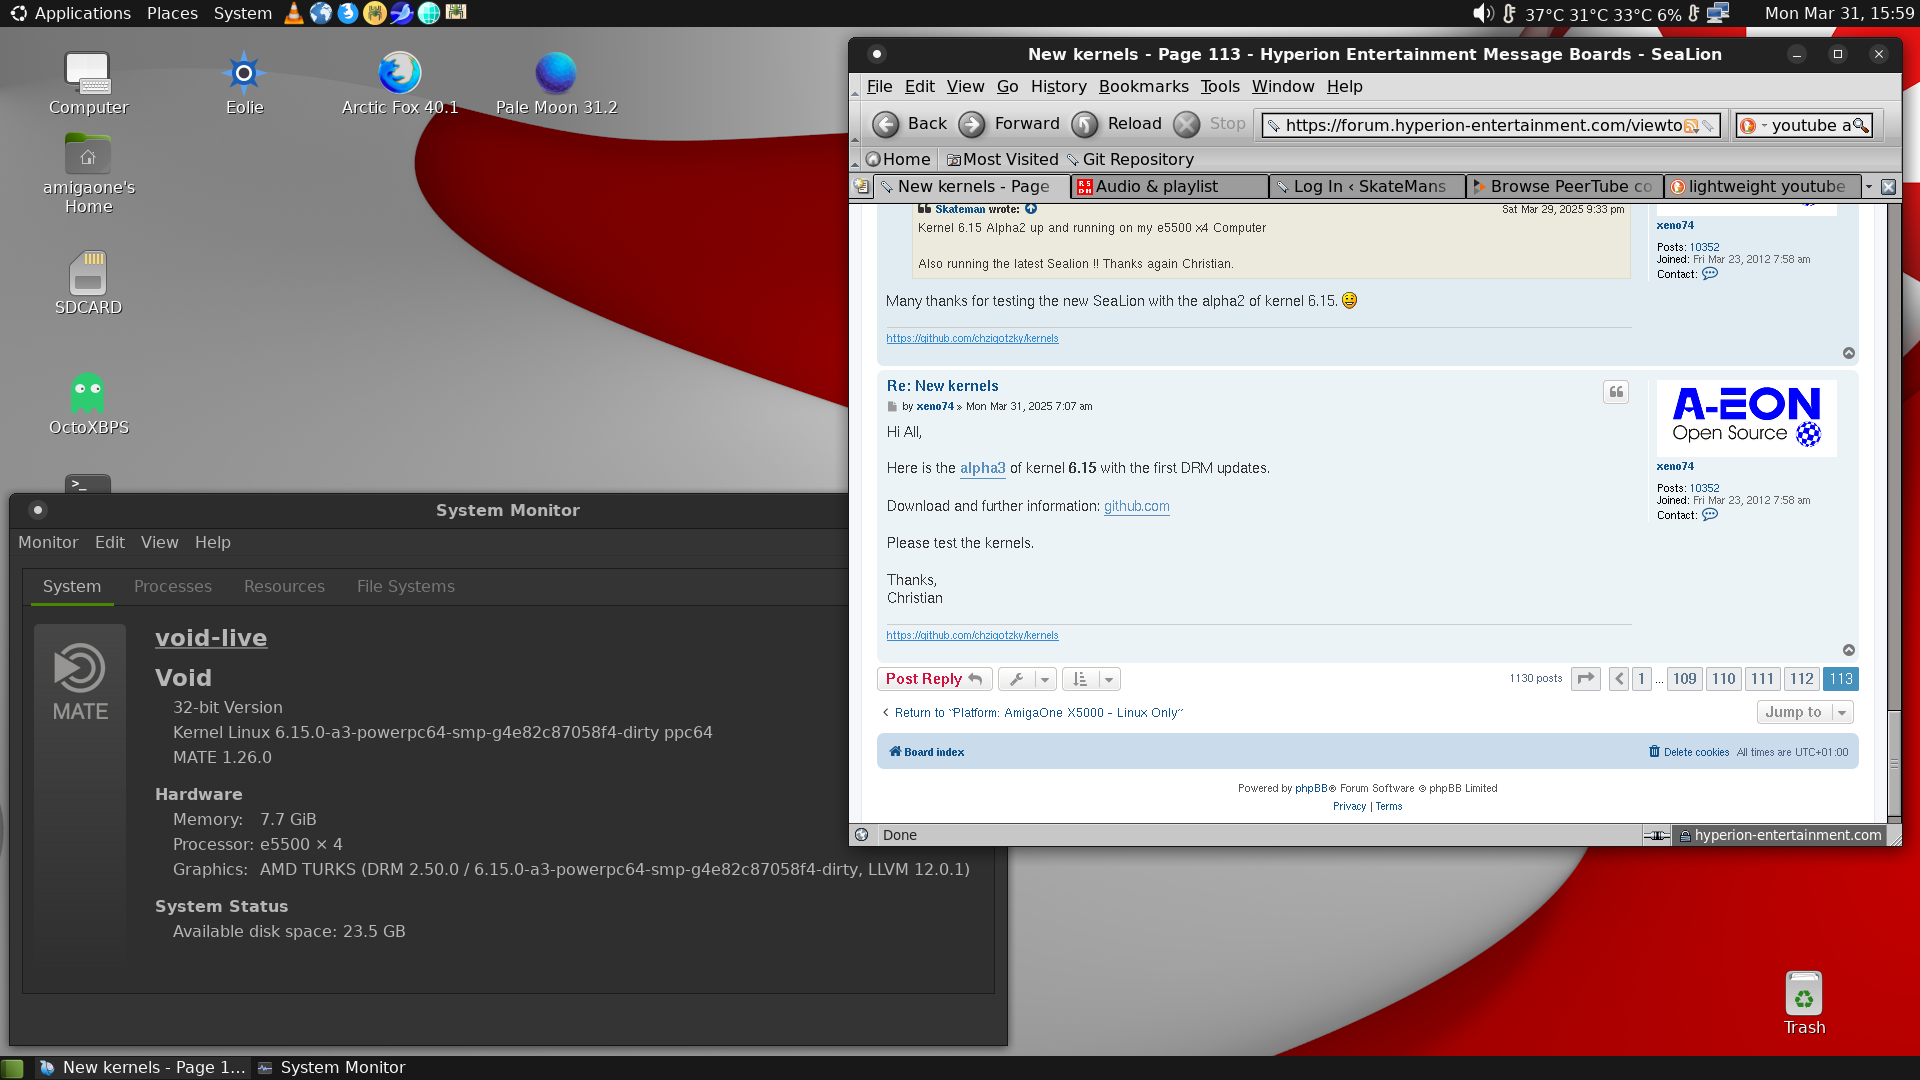
Task: Click the Home bookmark in bookmarks toolbar
Action: tap(898, 159)
